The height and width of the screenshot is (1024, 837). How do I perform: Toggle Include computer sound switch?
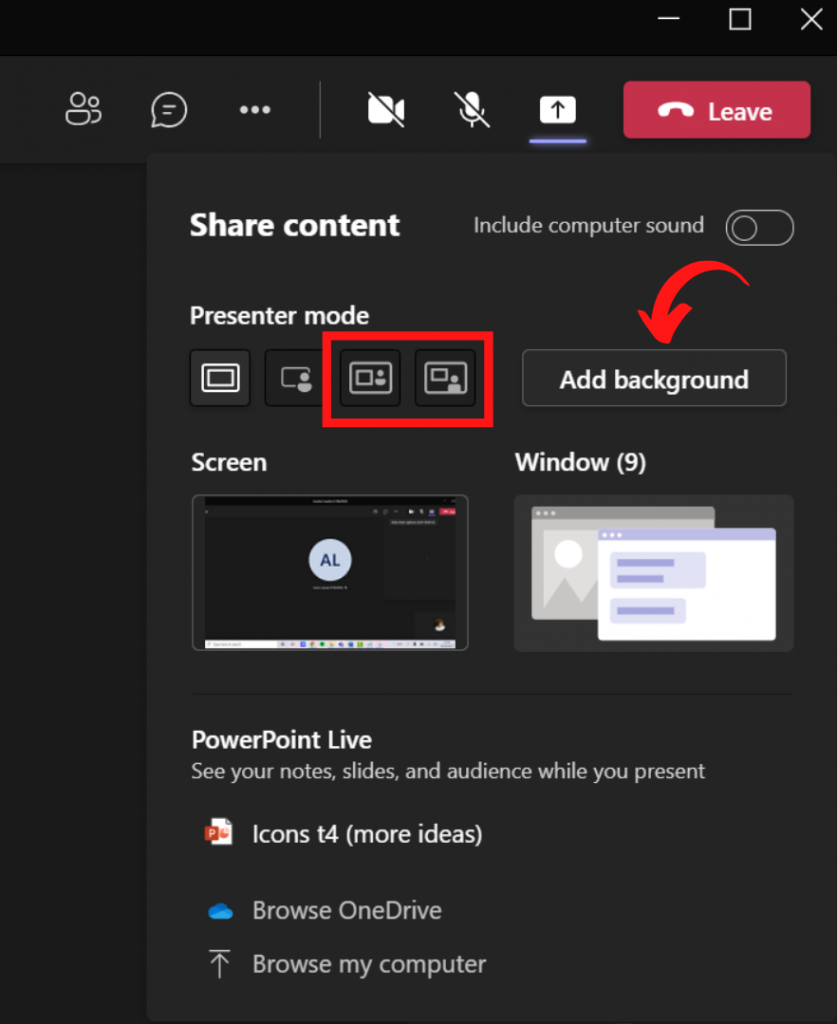point(759,227)
